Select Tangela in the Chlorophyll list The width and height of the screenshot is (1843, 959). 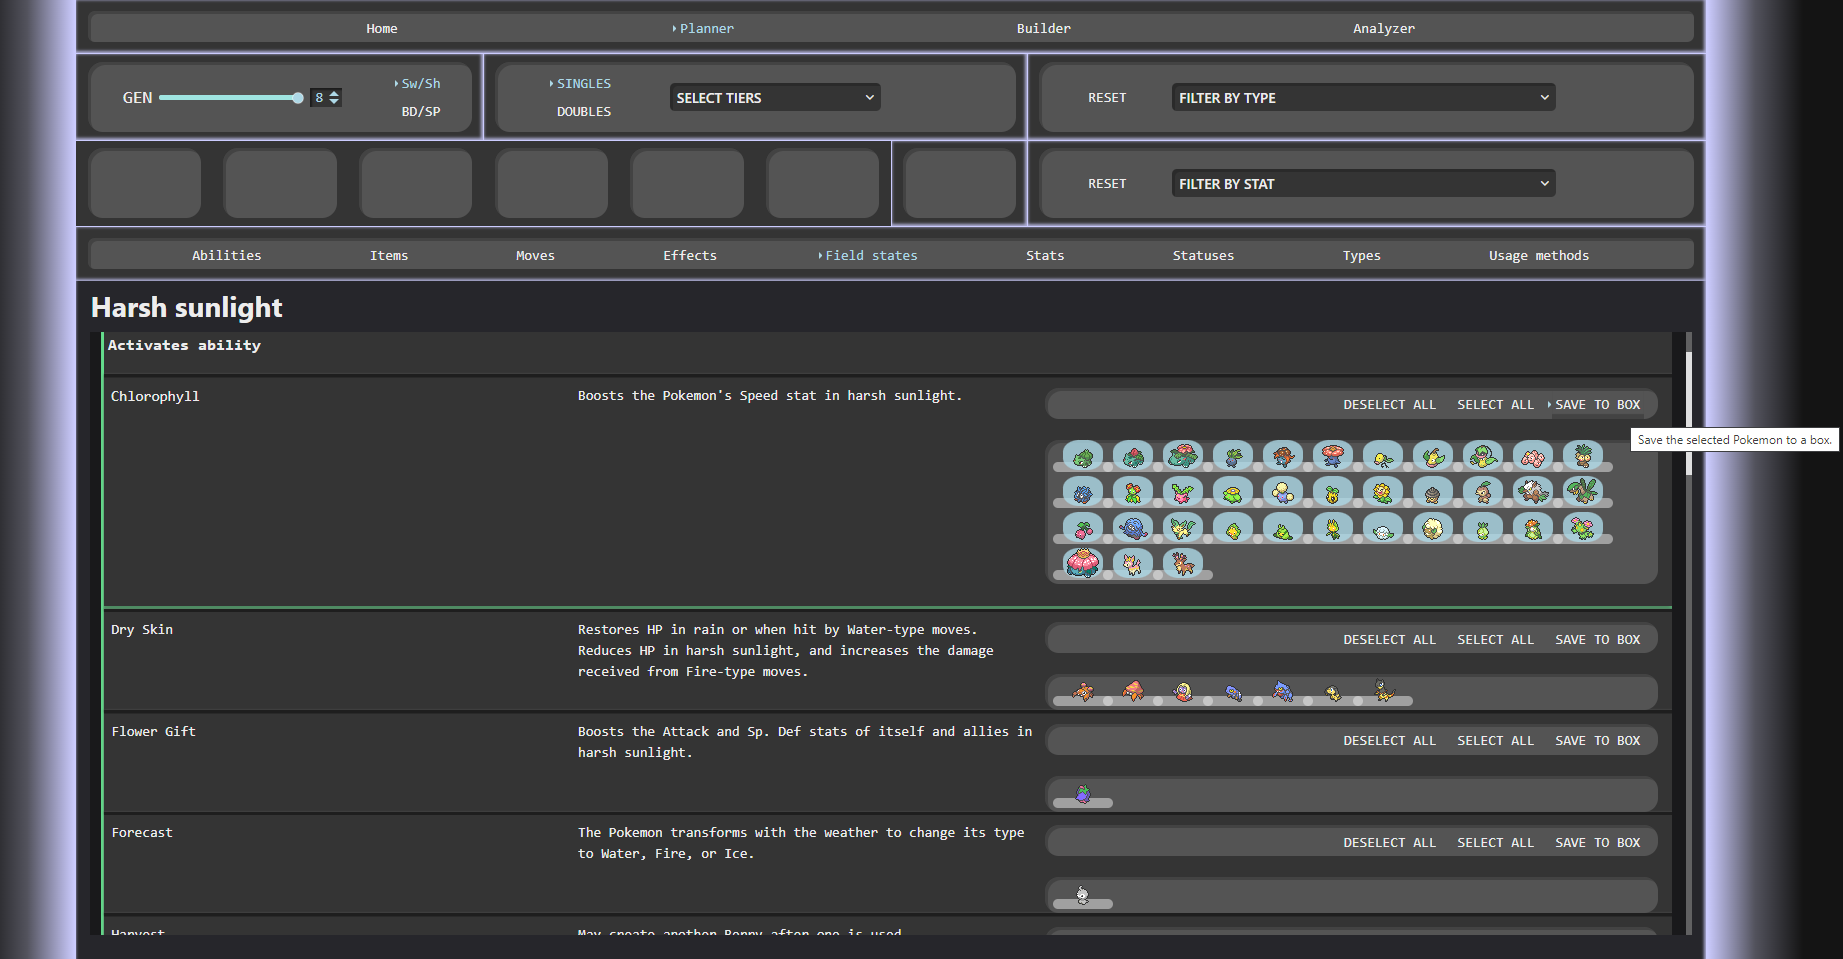pos(1083,491)
